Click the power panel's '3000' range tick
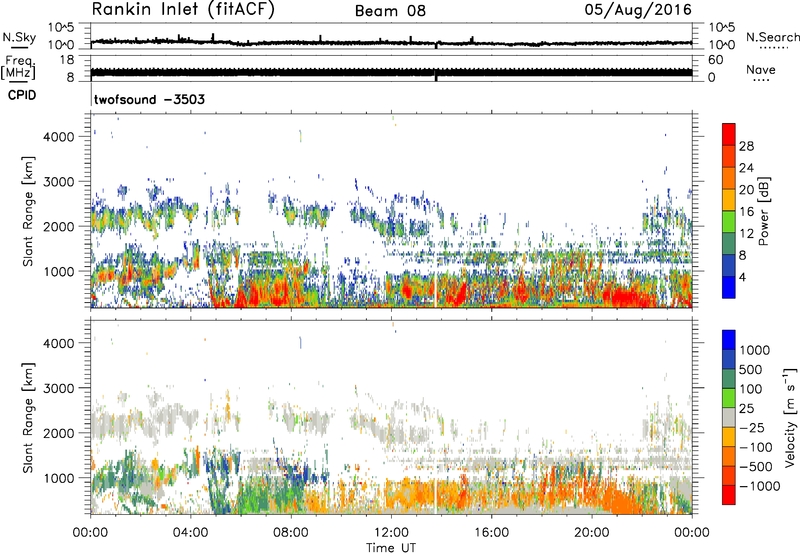 point(58,182)
